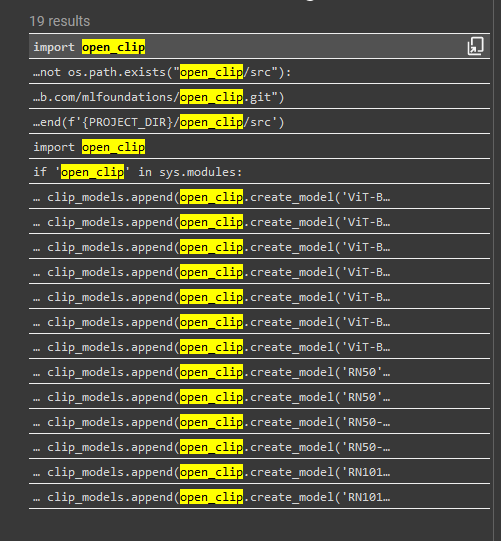Select the first ViT-B create_model result
Viewport: 501px width, 541px height.
point(259,197)
